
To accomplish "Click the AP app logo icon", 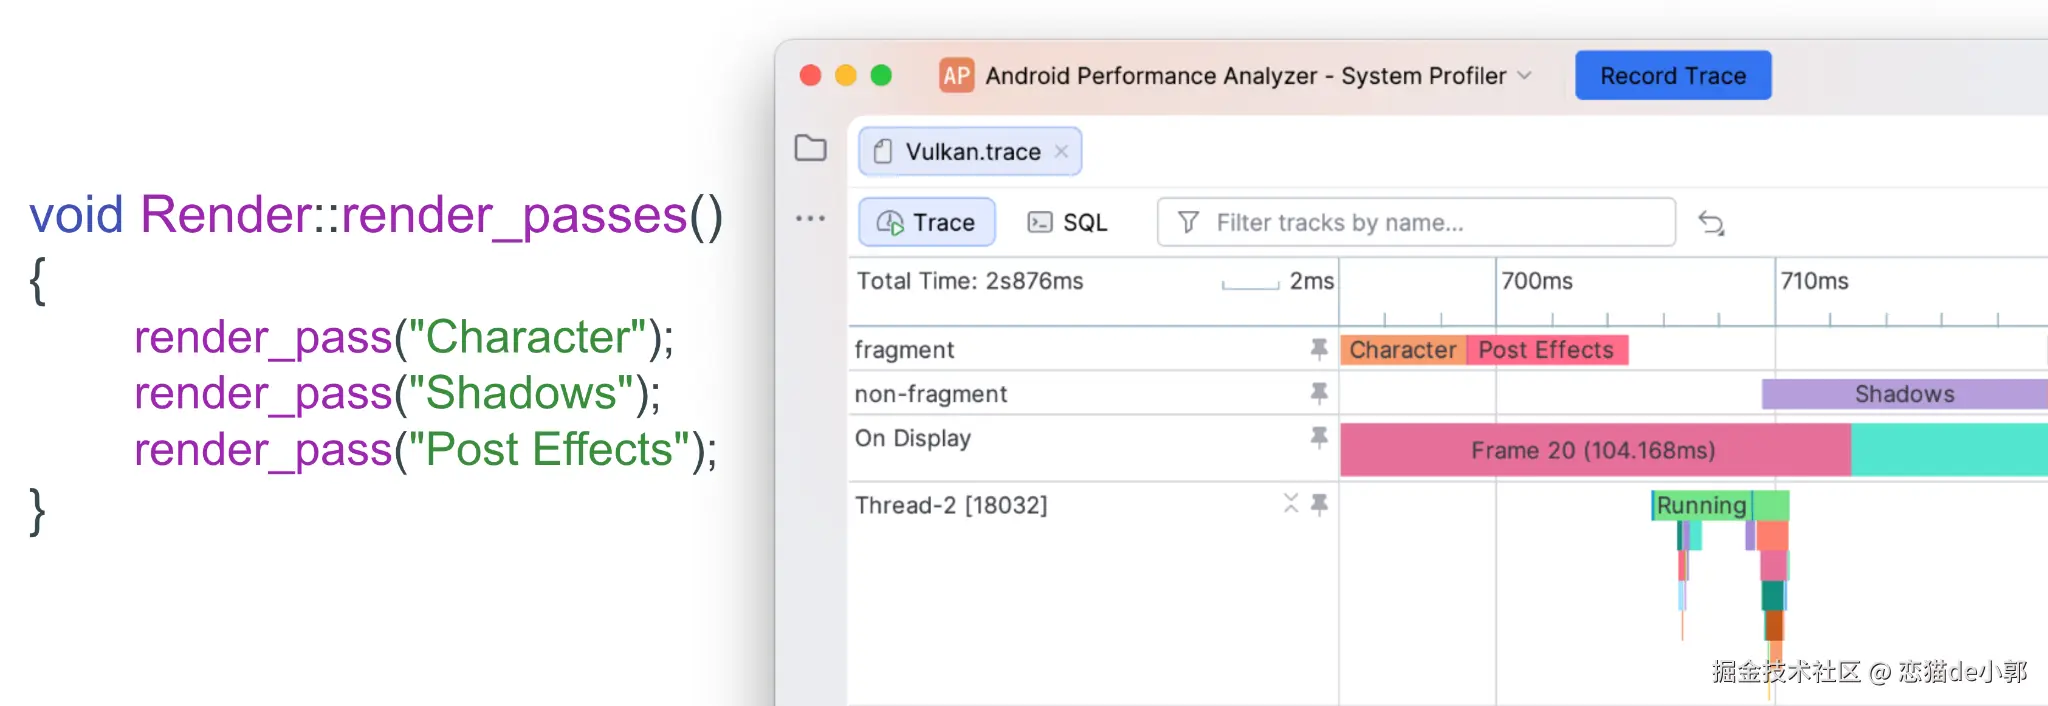I will pyautogui.click(x=956, y=75).
